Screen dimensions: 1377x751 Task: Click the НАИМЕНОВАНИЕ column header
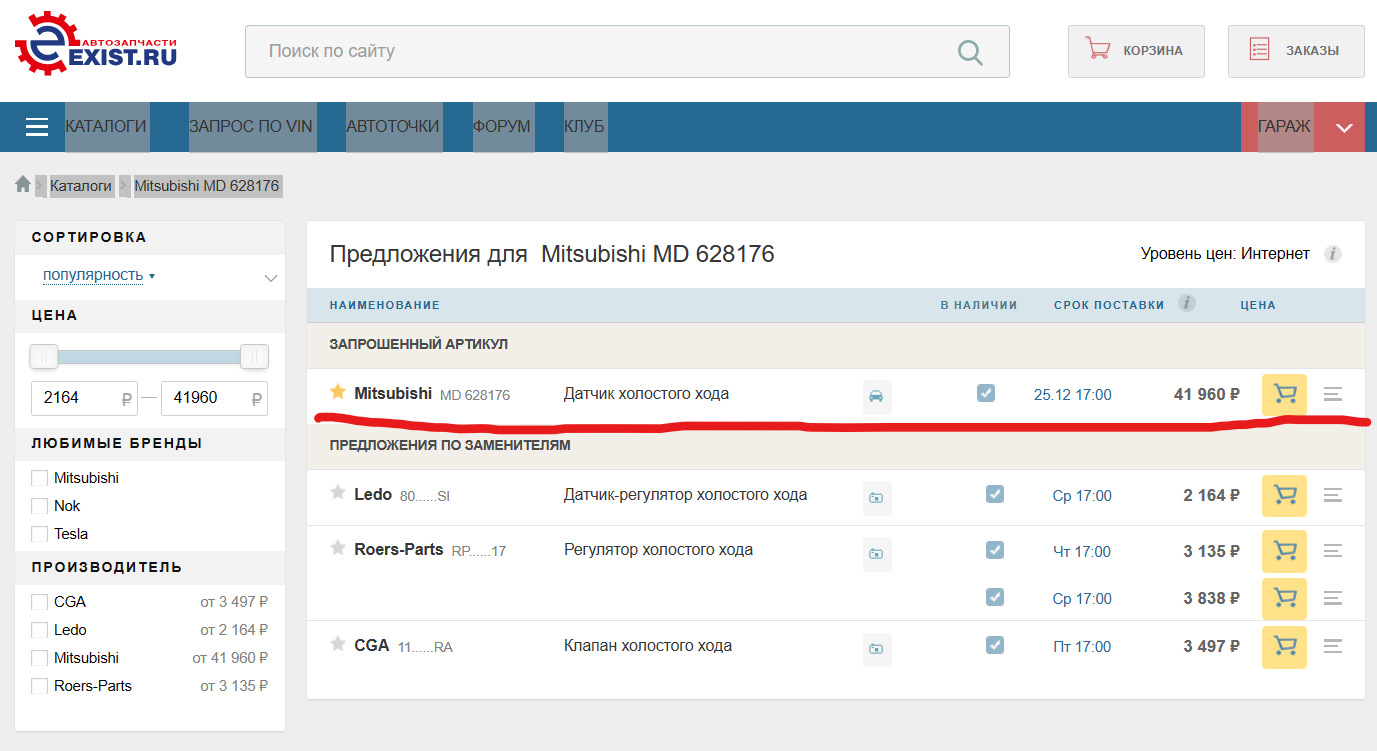(x=385, y=305)
